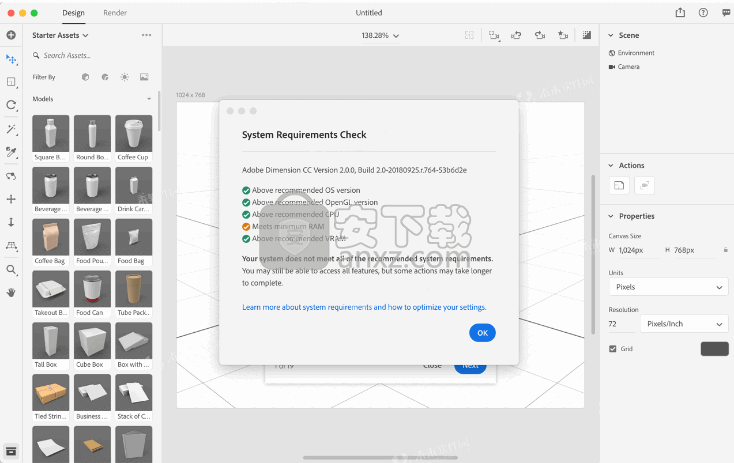The height and width of the screenshot is (463, 734).
Task: Open the 138.28% zoom level dropdown
Action: click(380, 36)
